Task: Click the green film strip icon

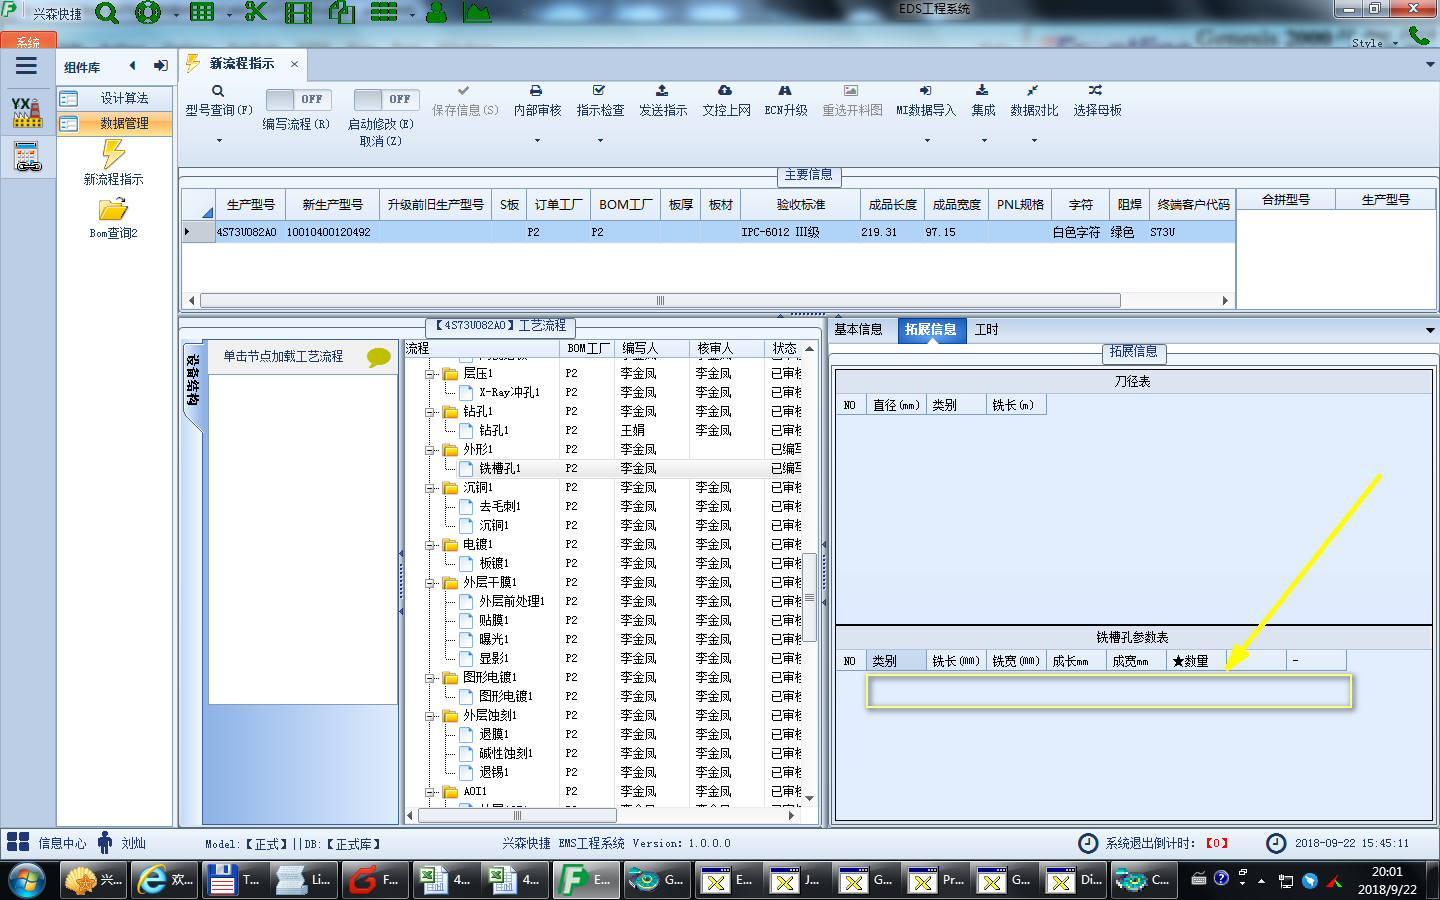Action: (x=298, y=13)
